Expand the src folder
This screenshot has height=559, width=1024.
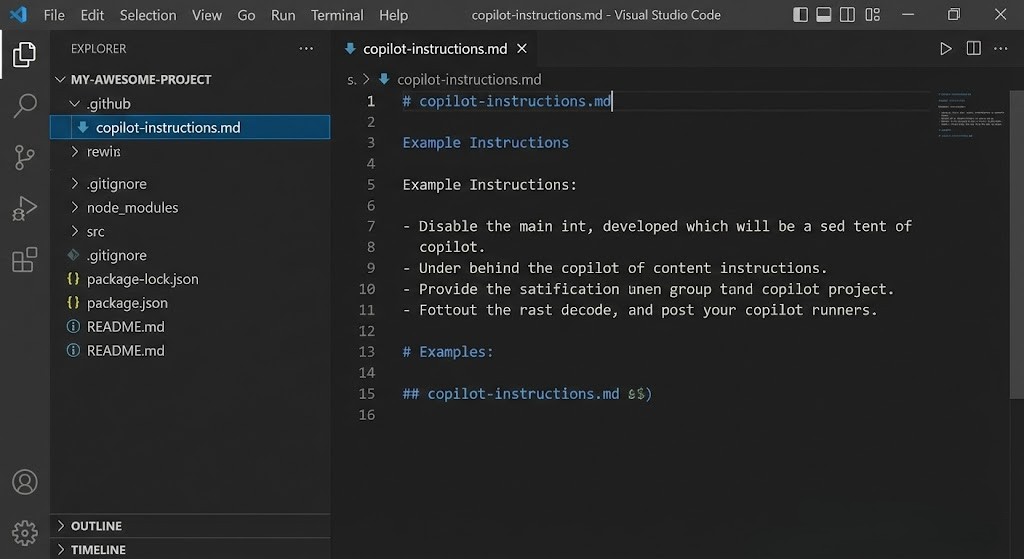click(74, 231)
